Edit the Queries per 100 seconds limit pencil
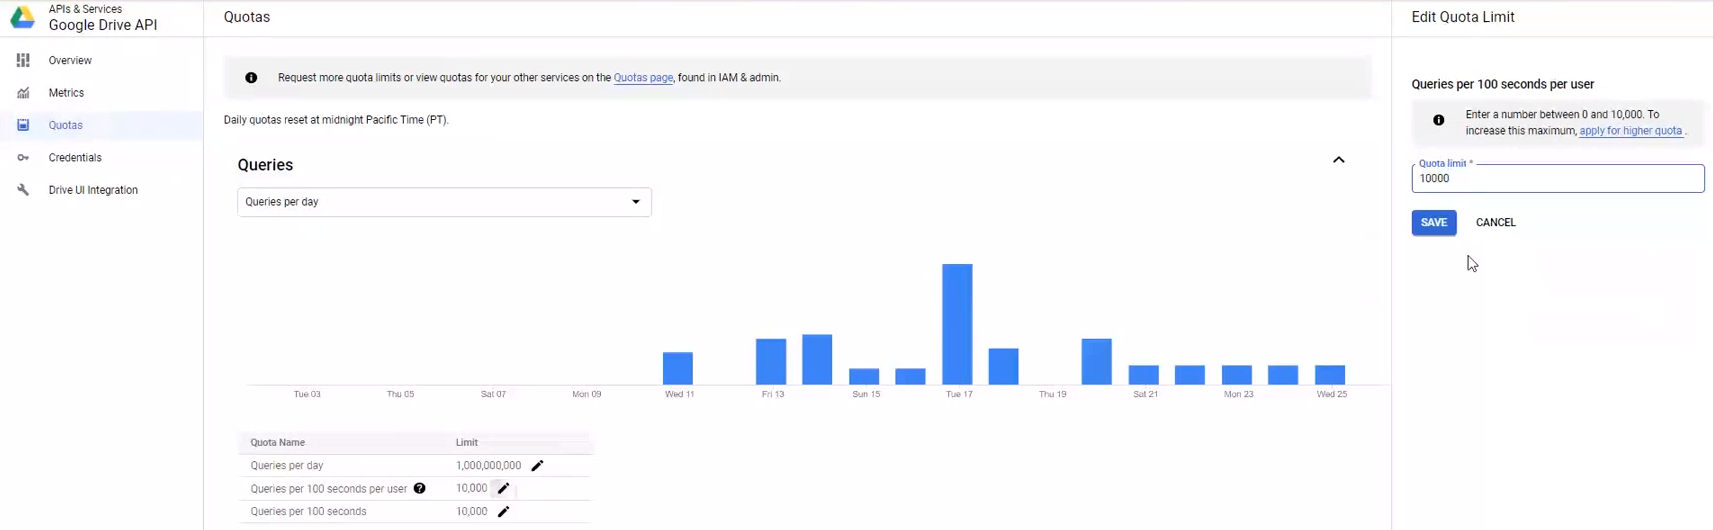The height and width of the screenshot is (530, 1713). click(503, 512)
